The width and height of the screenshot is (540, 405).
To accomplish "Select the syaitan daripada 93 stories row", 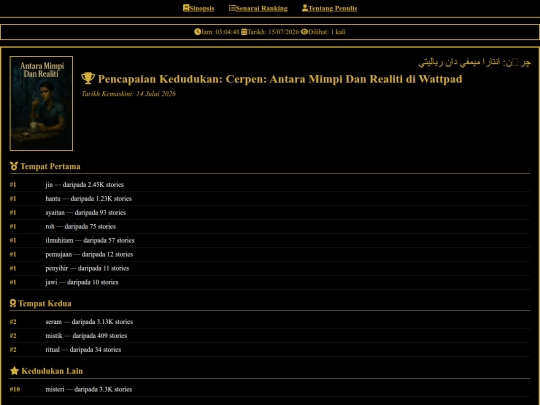I will (270, 212).
